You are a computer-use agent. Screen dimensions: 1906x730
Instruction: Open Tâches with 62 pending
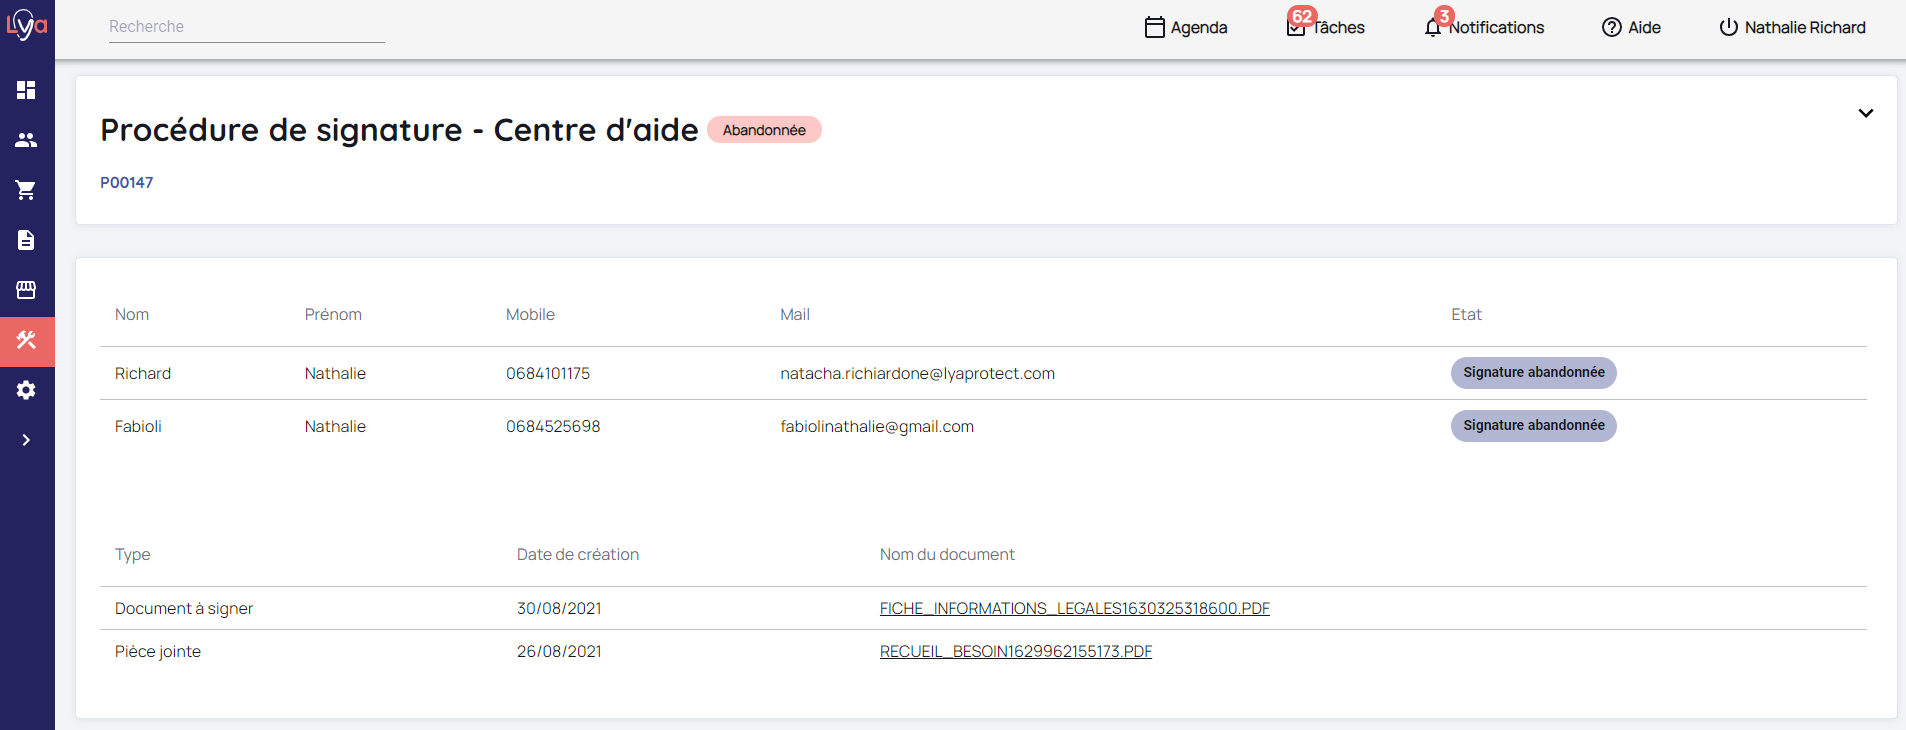[x=1326, y=28]
